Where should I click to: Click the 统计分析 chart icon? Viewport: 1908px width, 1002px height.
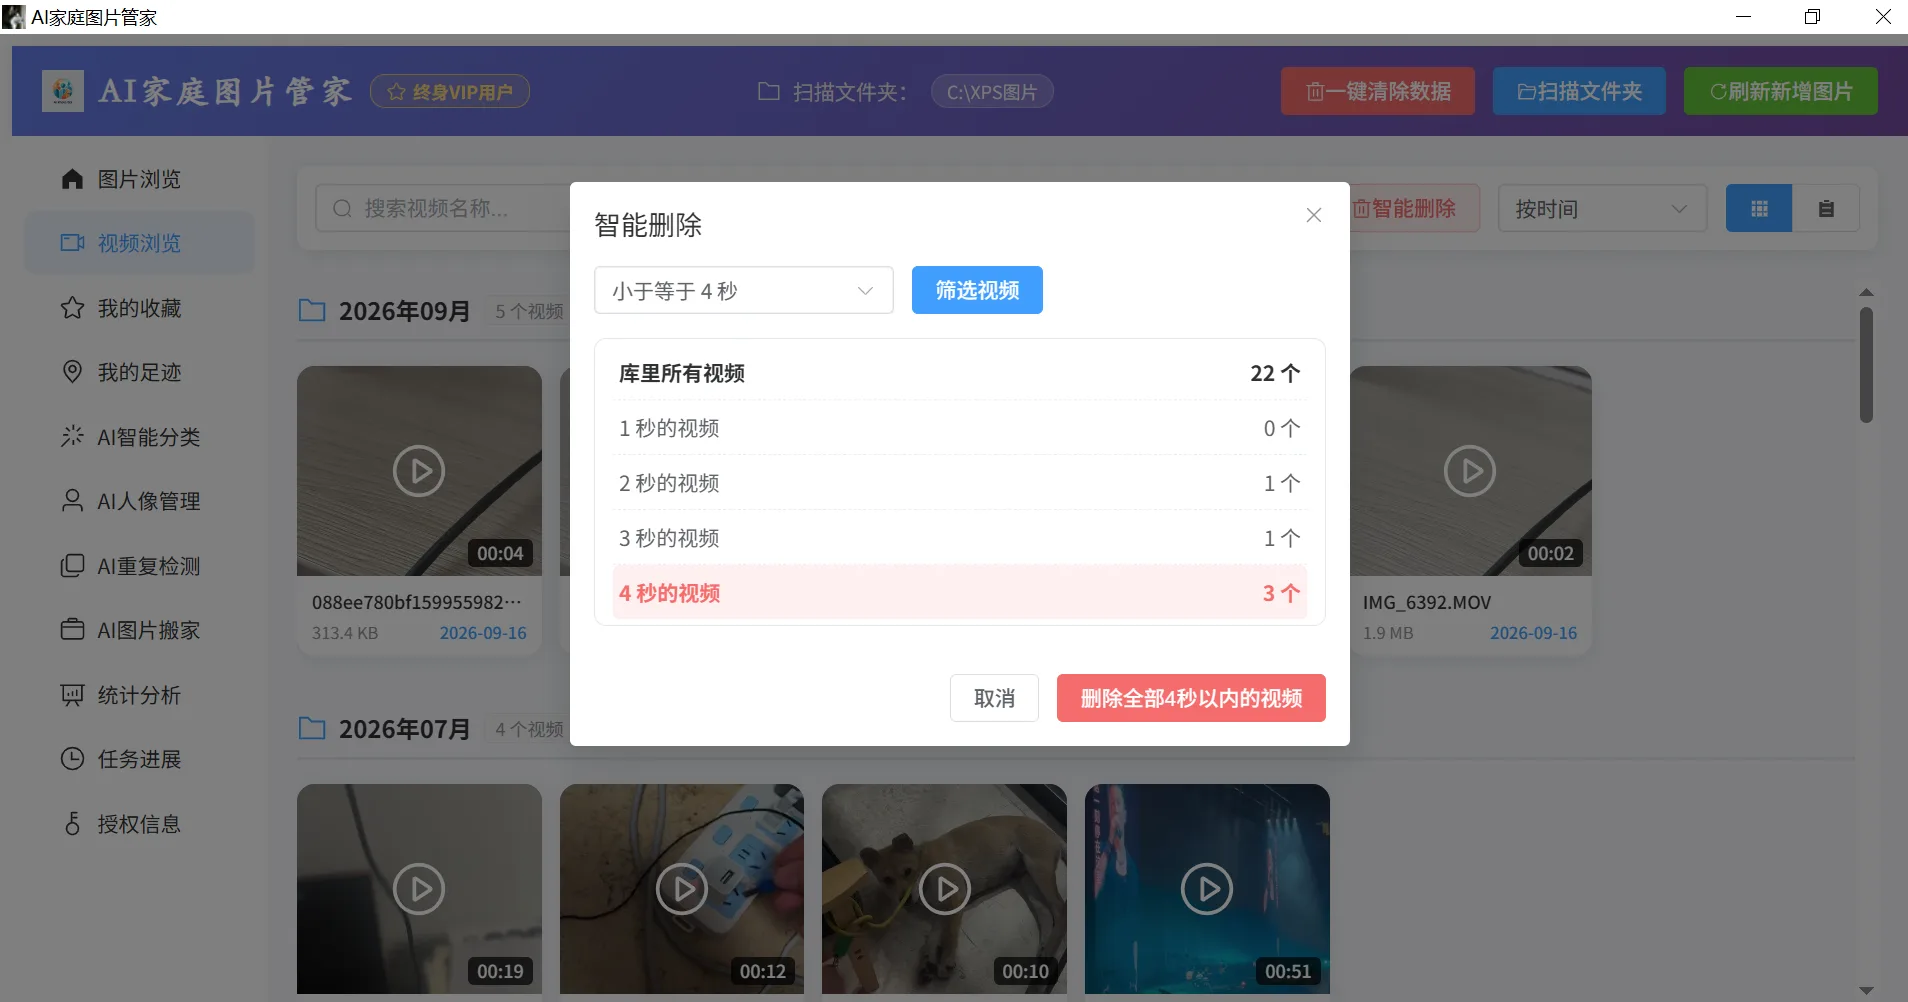(72, 694)
